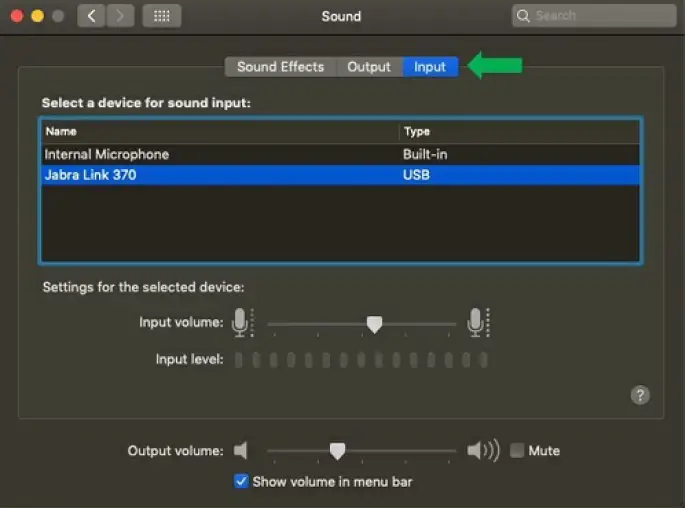Click into the Search field
Screen dimensions: 685x508
[594, 16]
